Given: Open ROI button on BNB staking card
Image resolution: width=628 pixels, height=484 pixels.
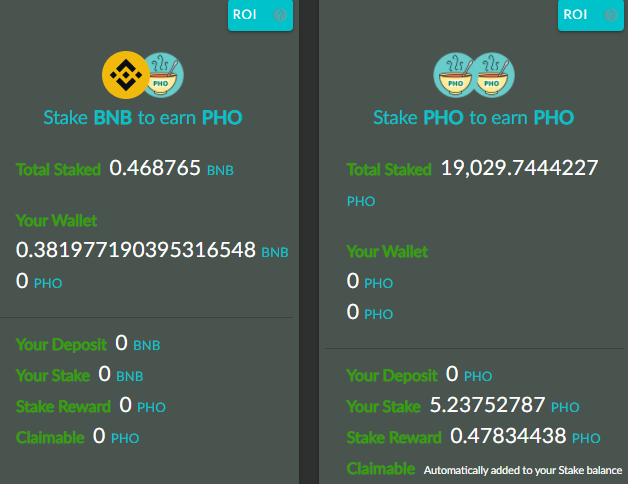Looking at the screenshot, I should (x=260, y=15).
